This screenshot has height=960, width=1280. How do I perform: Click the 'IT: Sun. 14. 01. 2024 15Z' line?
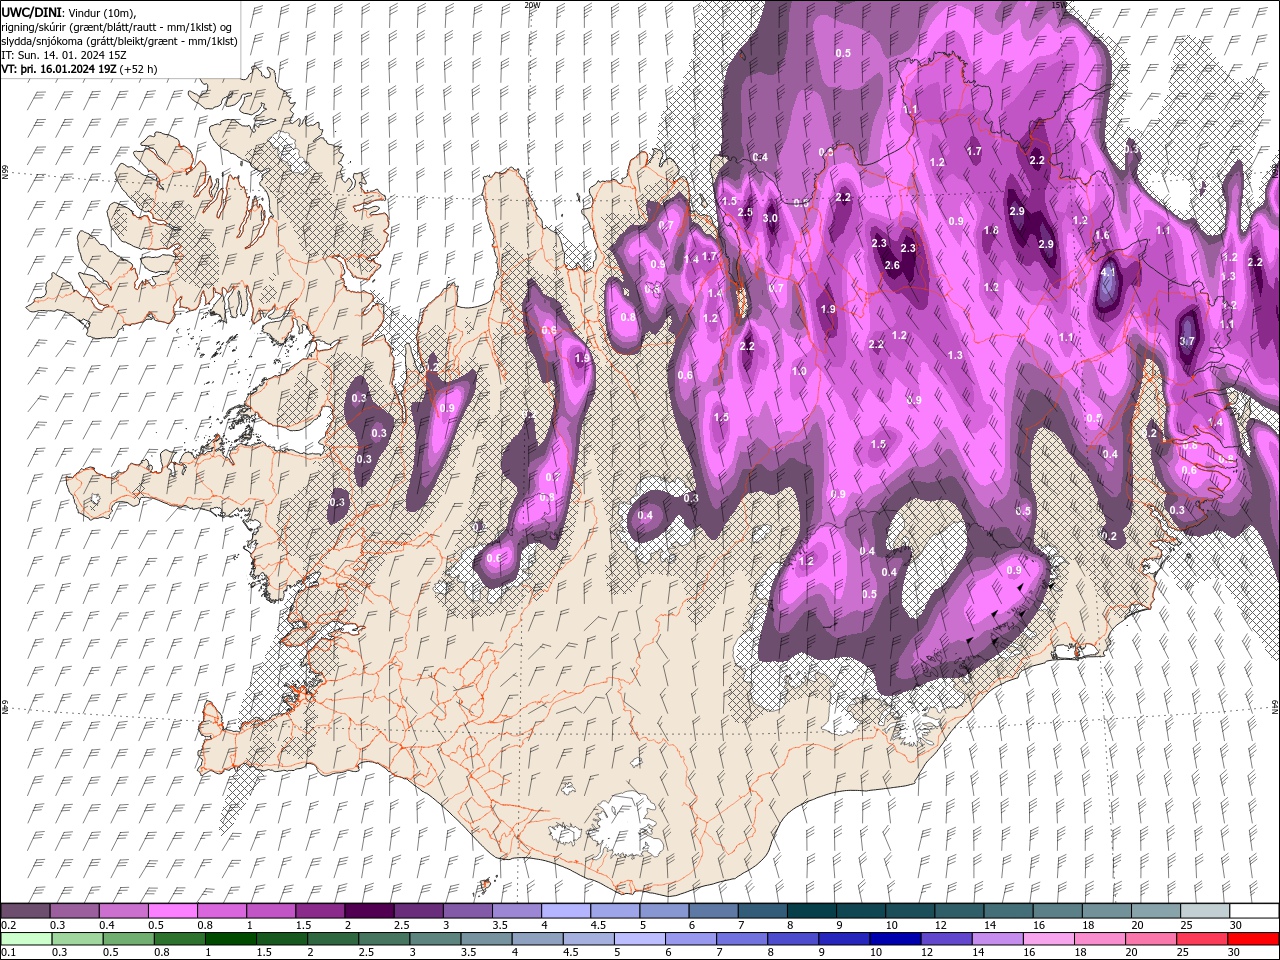(x=62, y=55)
